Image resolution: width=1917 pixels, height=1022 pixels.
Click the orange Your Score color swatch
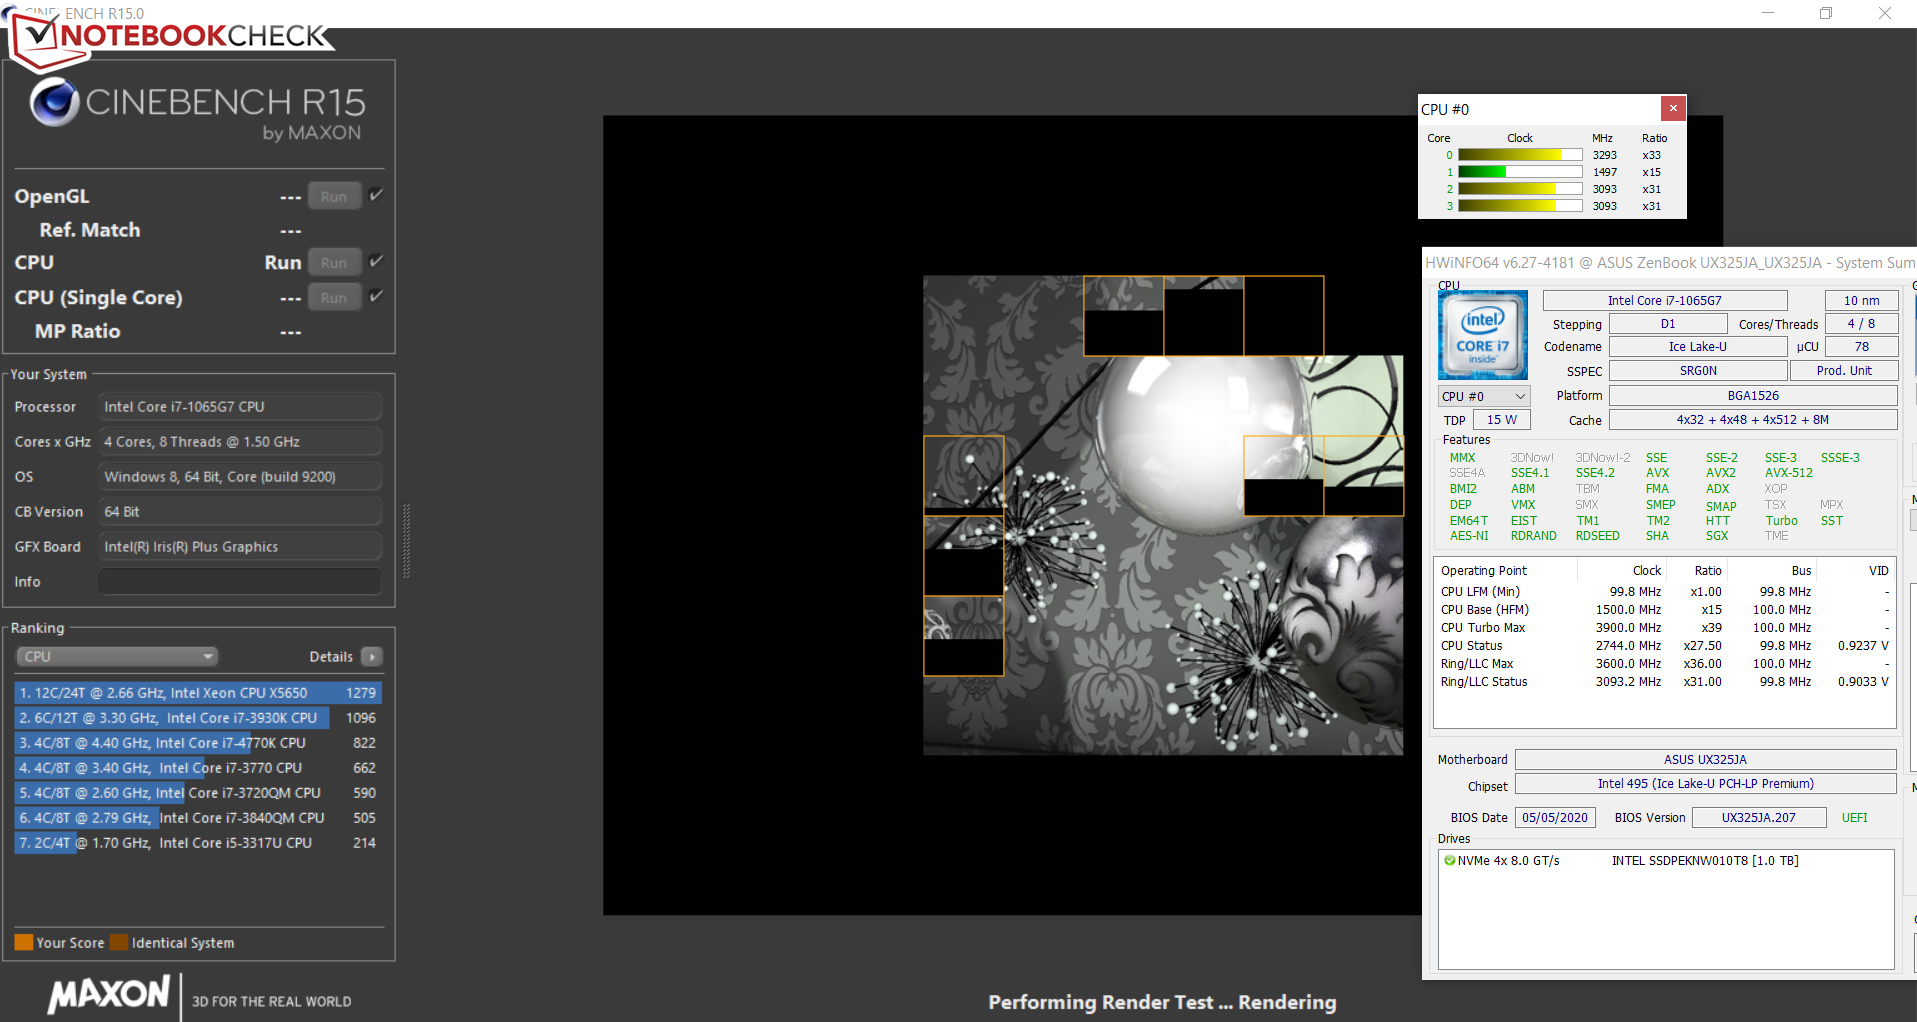[24, 943]
